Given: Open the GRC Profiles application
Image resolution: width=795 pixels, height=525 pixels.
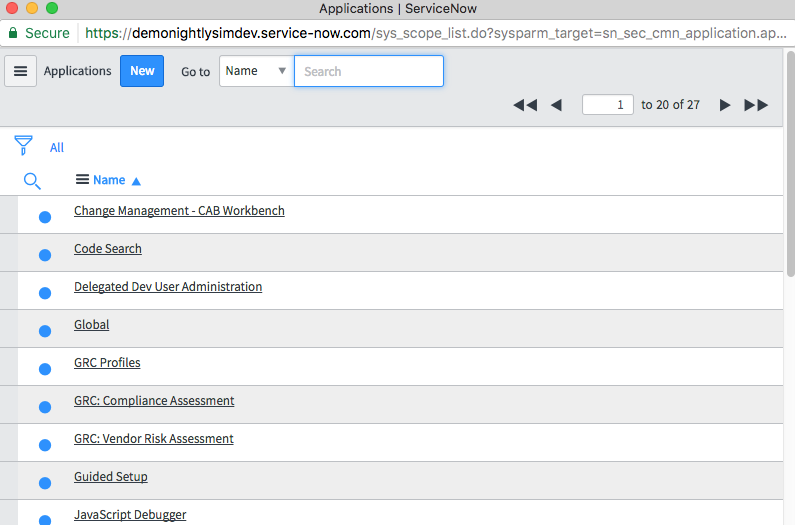Looking at the screenshot, I should pyautogui.click(x=107, y=363).
